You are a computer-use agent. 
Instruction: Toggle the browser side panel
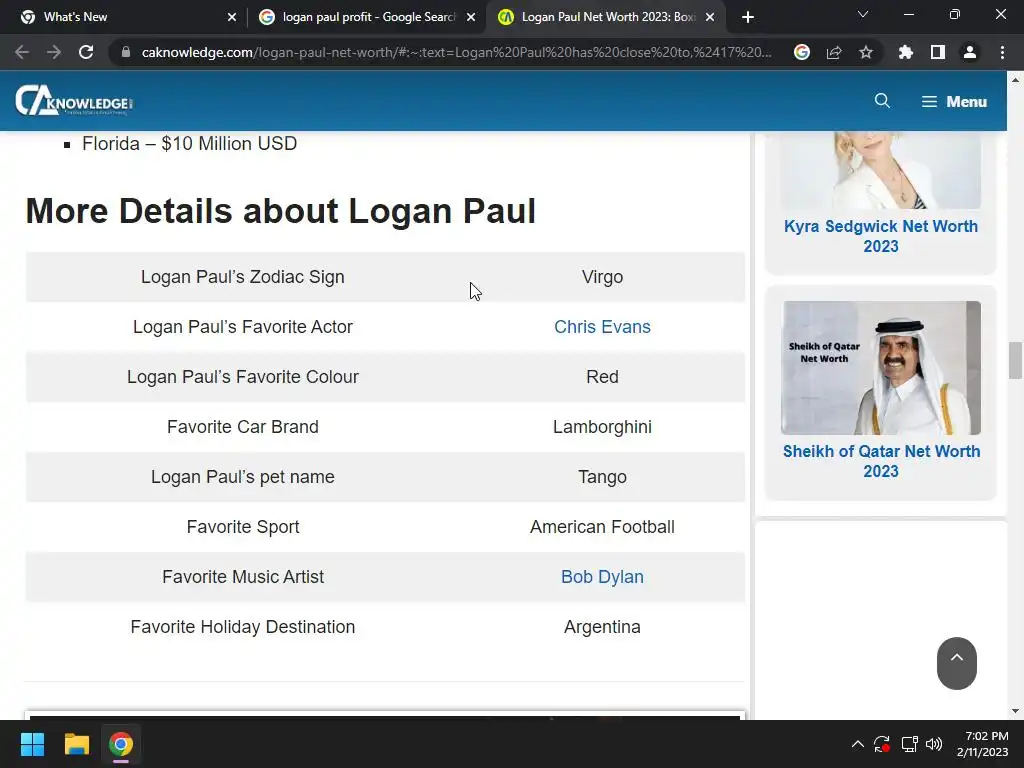[938, 52]
